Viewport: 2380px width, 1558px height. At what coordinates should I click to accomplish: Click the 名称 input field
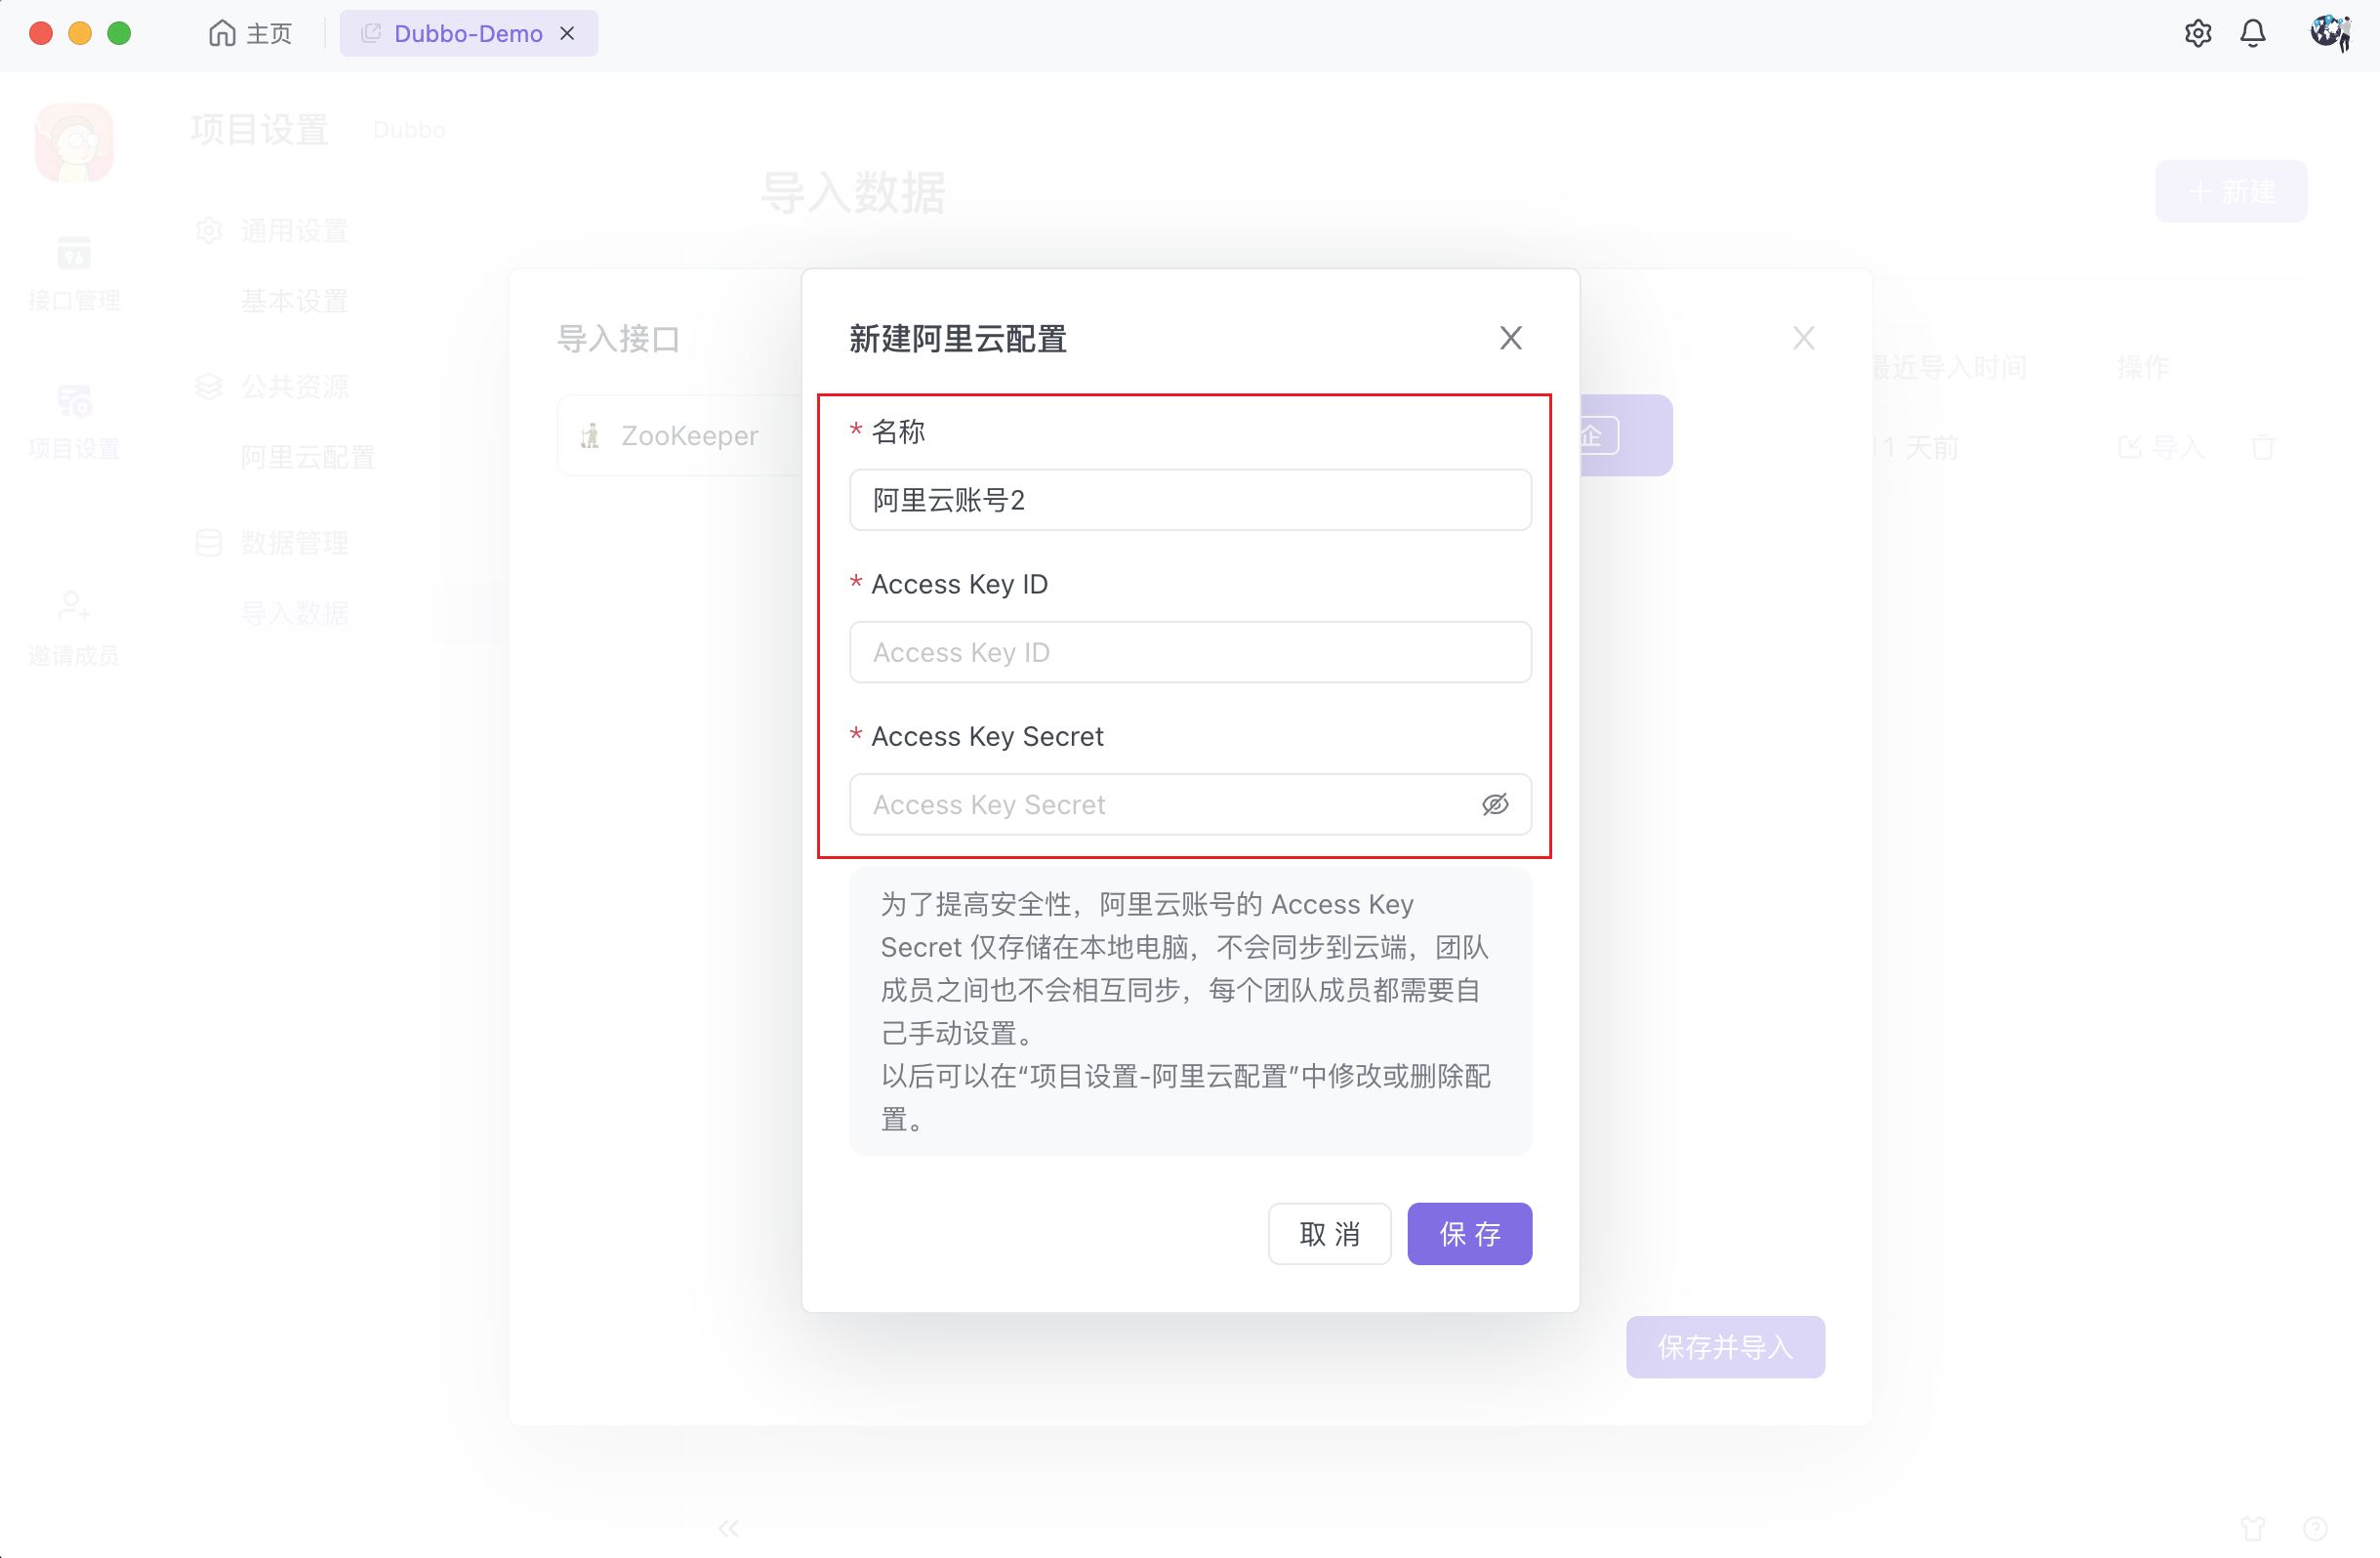pyautogui.click(x=1189, y=500)
